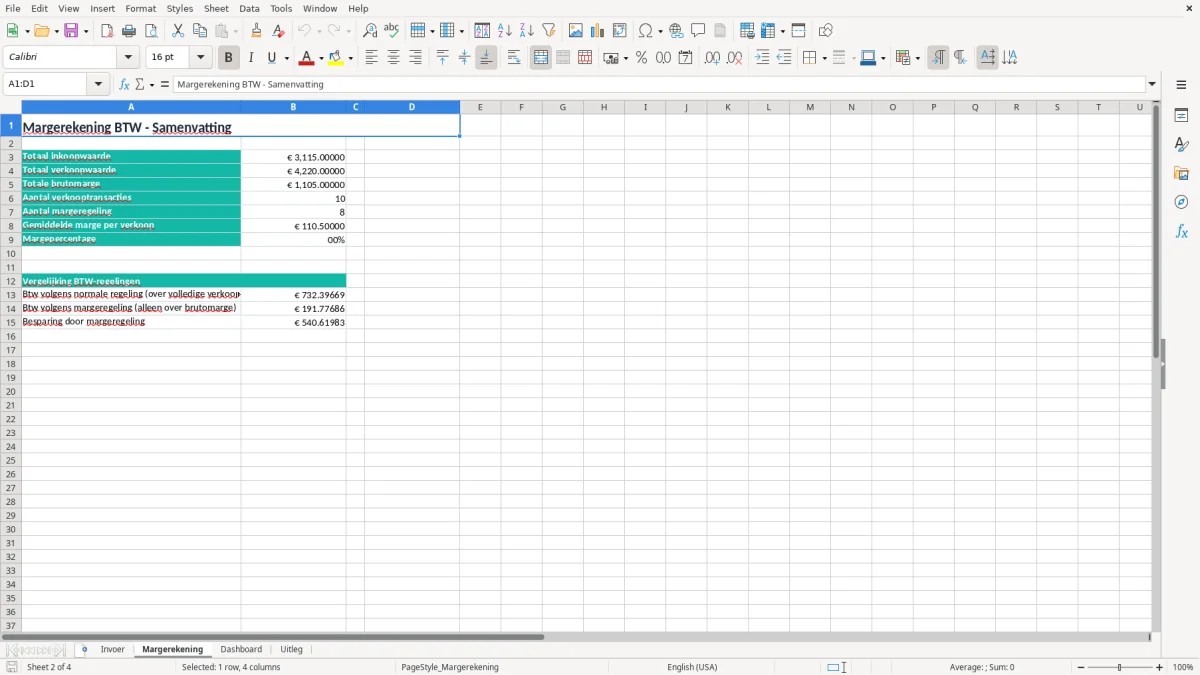This screenshot has width=1200, height=675.
Task: Insert an image
Action: [x=576, y=31]
